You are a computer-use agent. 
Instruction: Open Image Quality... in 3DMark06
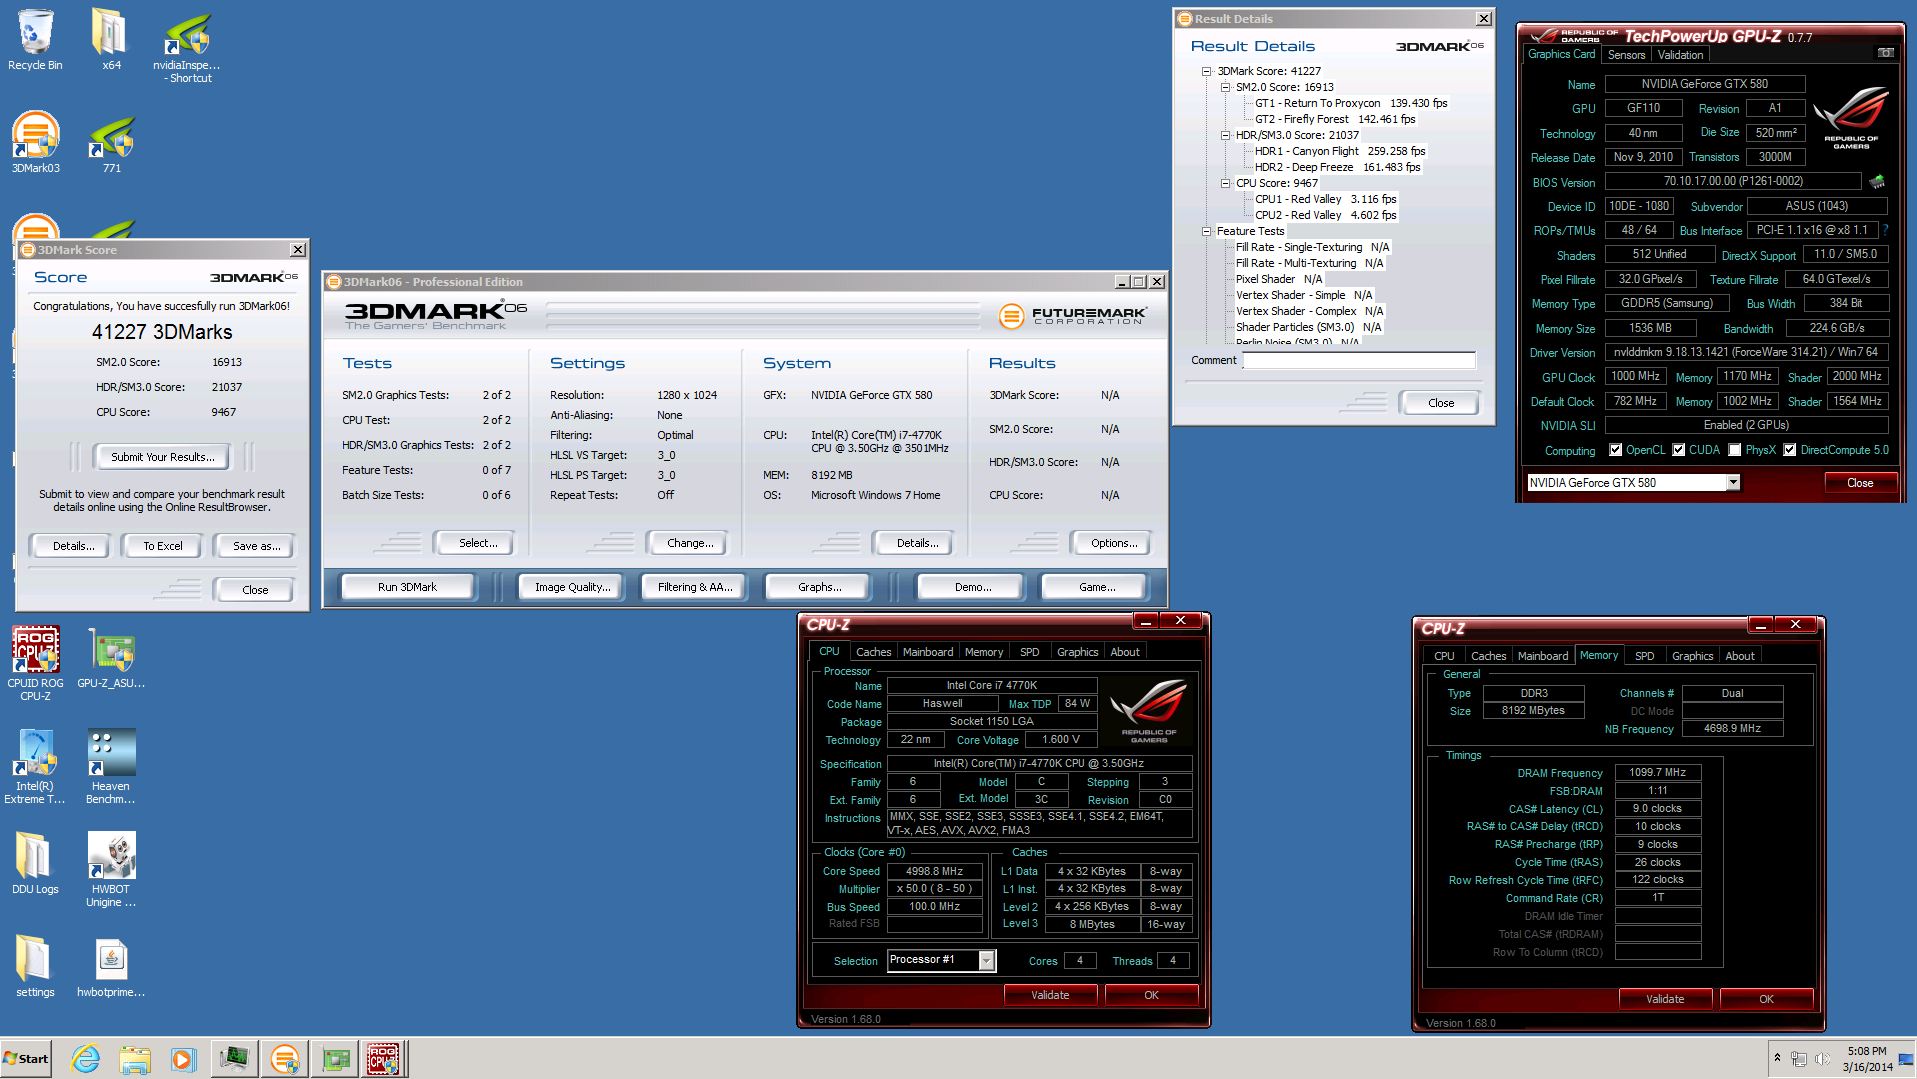coord(572,587)
